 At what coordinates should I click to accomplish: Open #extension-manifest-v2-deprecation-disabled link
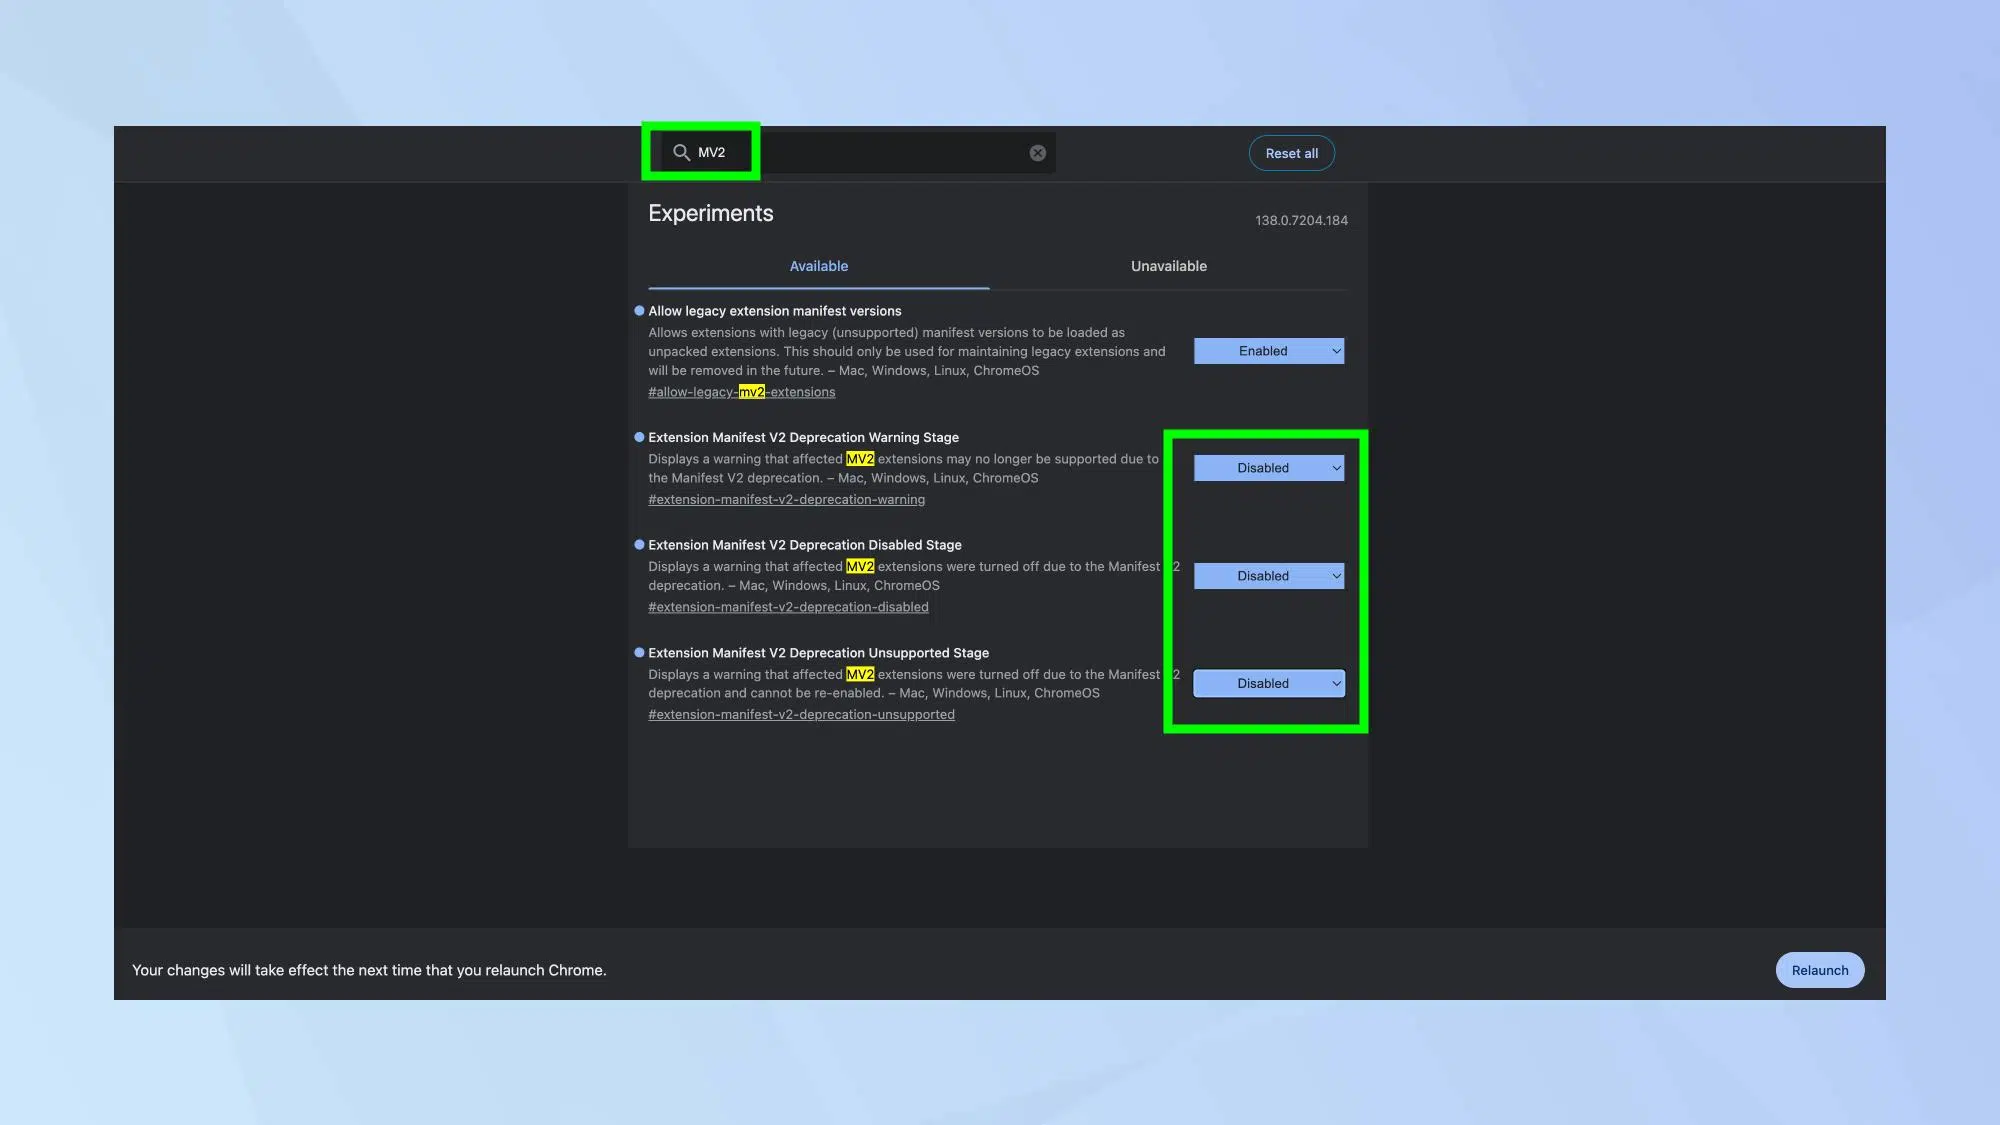(x=788, y=607)
